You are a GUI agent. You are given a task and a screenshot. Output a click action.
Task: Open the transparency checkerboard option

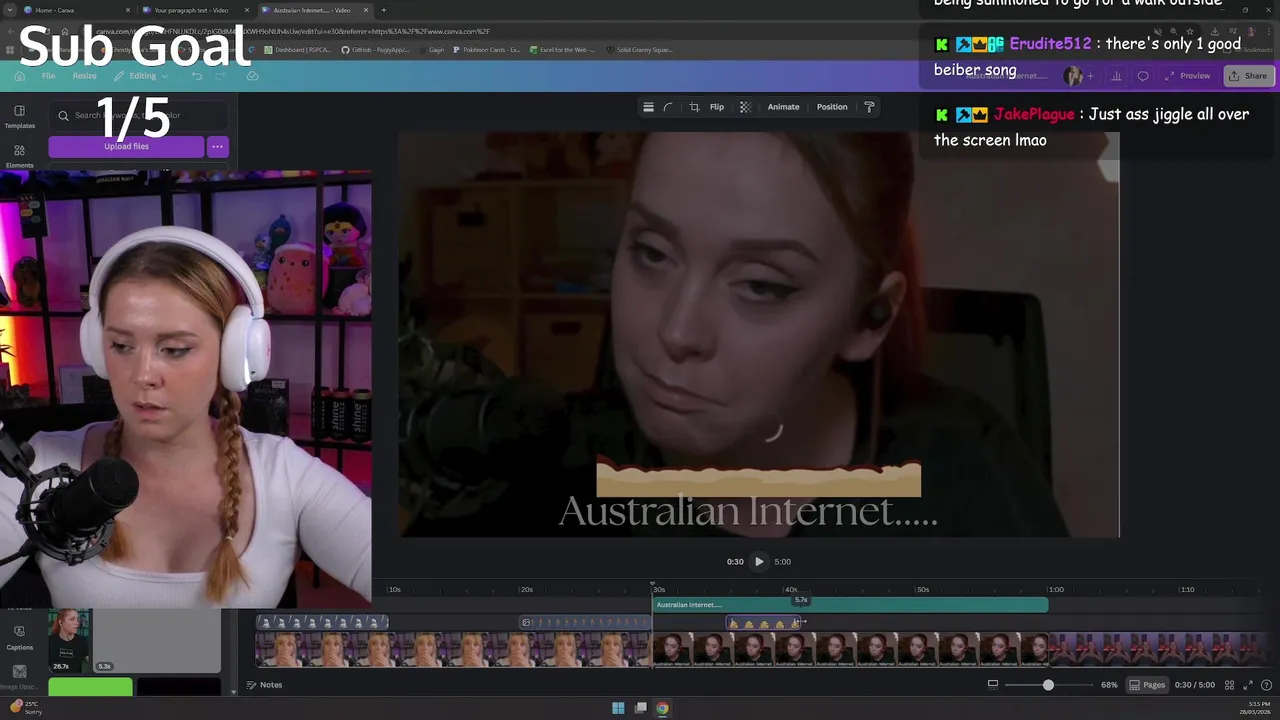pos(745,107)
